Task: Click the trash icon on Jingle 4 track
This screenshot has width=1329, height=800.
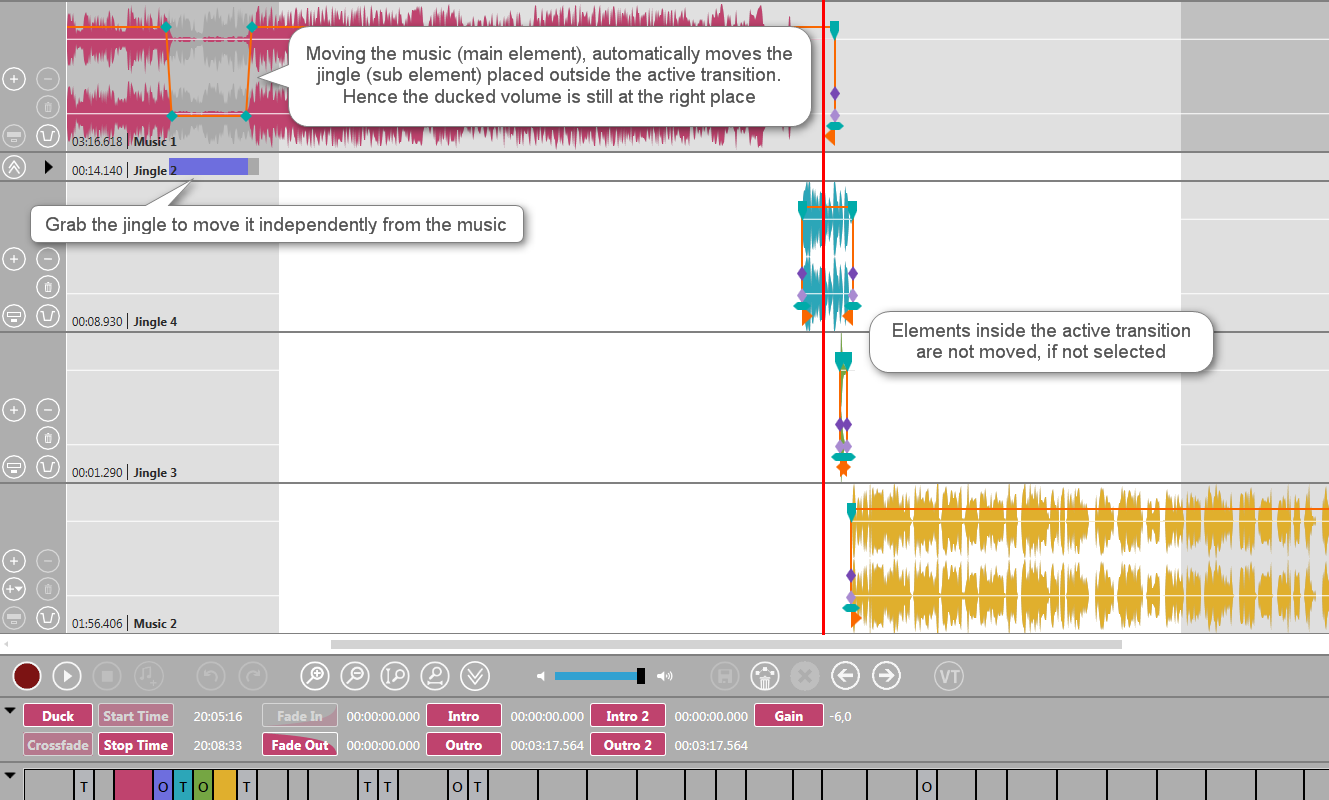Action: click(x=47, y=288)
